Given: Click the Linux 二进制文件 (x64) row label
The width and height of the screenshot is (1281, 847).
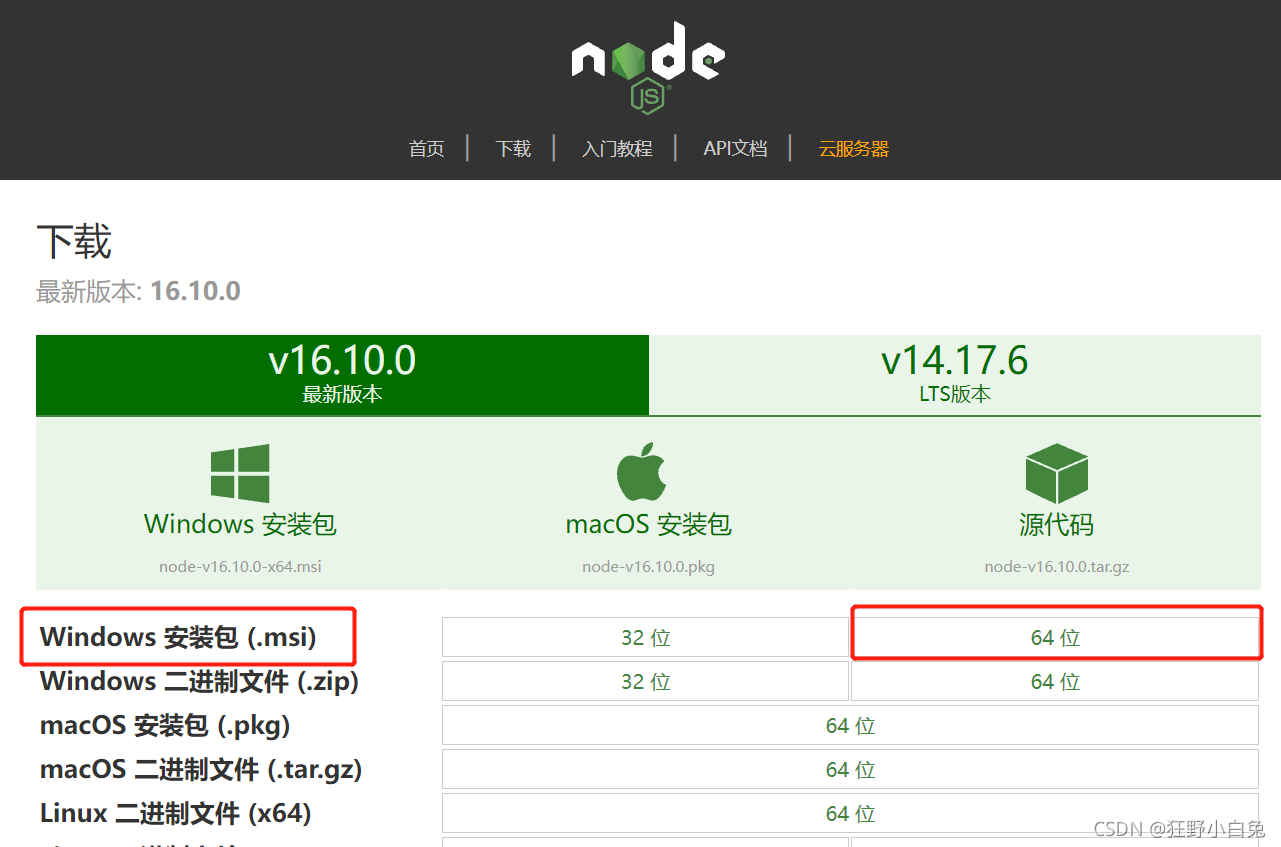Looking at the screenshot, I should point(176,813).
